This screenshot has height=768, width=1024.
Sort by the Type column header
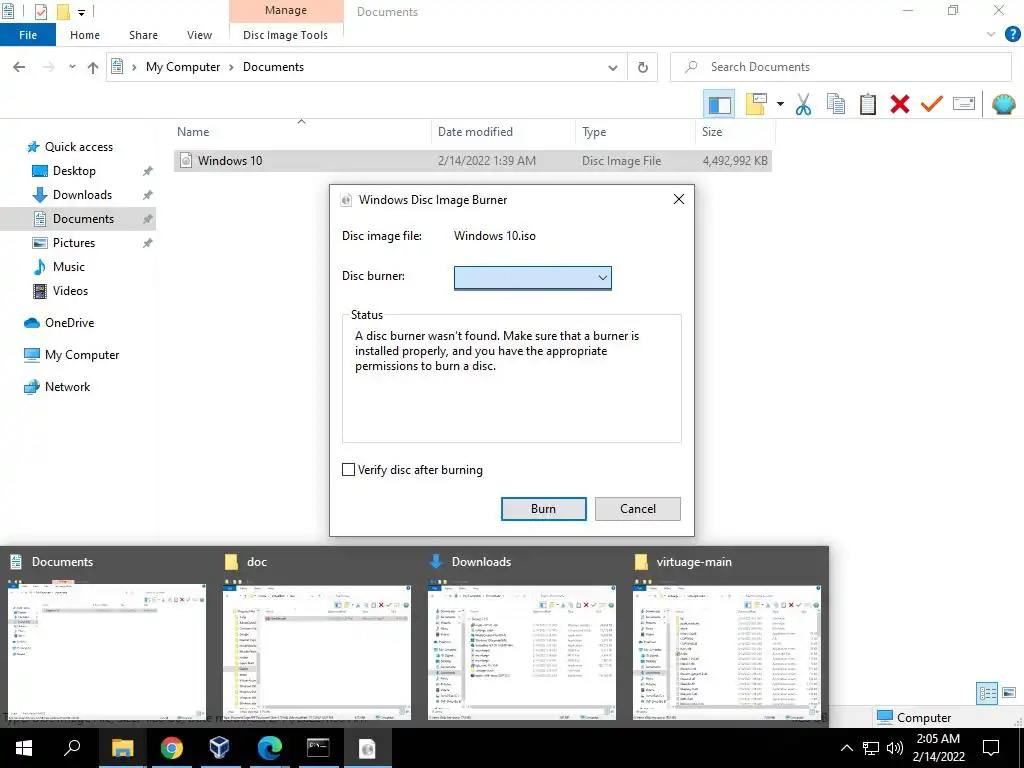635,131
